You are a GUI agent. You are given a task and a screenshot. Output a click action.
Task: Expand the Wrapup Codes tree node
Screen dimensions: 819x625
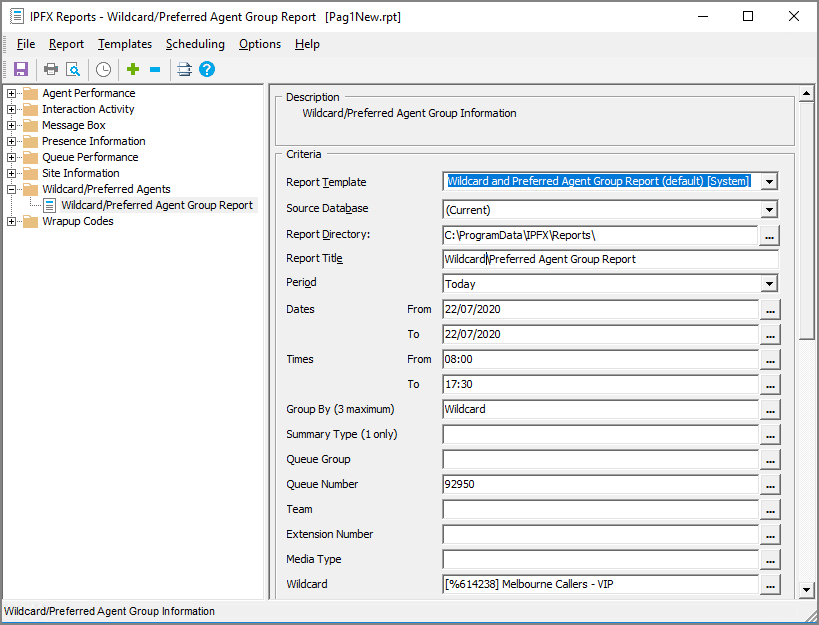(x=11, y=221)
